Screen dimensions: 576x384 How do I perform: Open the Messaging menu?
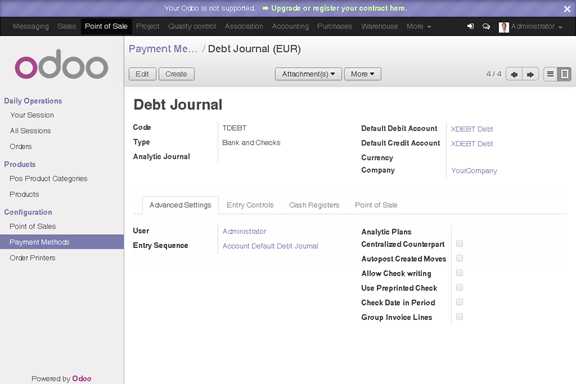(x=30, y=26)
